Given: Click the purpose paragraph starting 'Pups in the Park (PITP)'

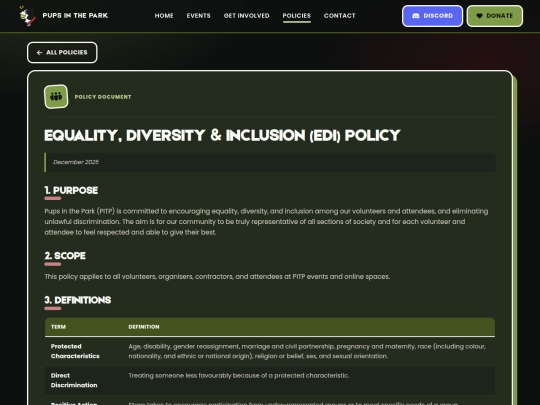Looking at the screenshot, I should (x=266, y=222).
